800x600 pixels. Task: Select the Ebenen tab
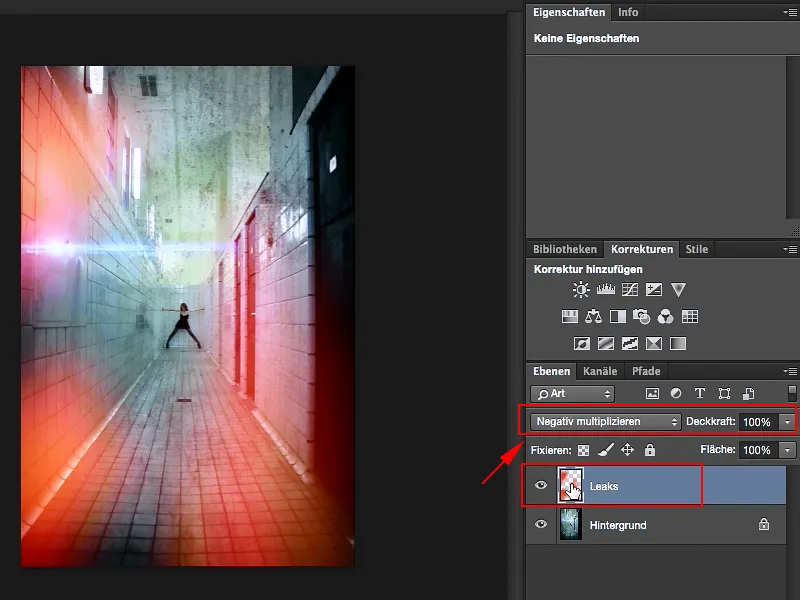[552, 371]
